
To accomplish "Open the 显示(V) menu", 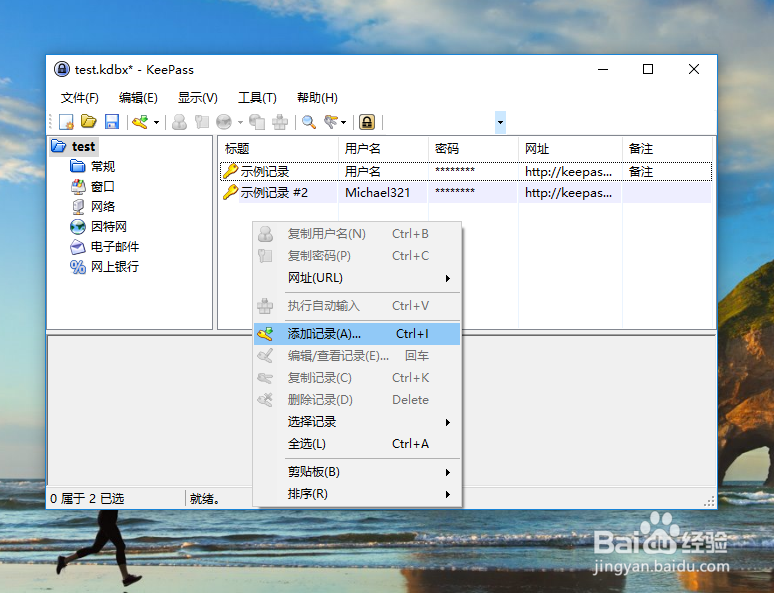I will click(198, 98).
